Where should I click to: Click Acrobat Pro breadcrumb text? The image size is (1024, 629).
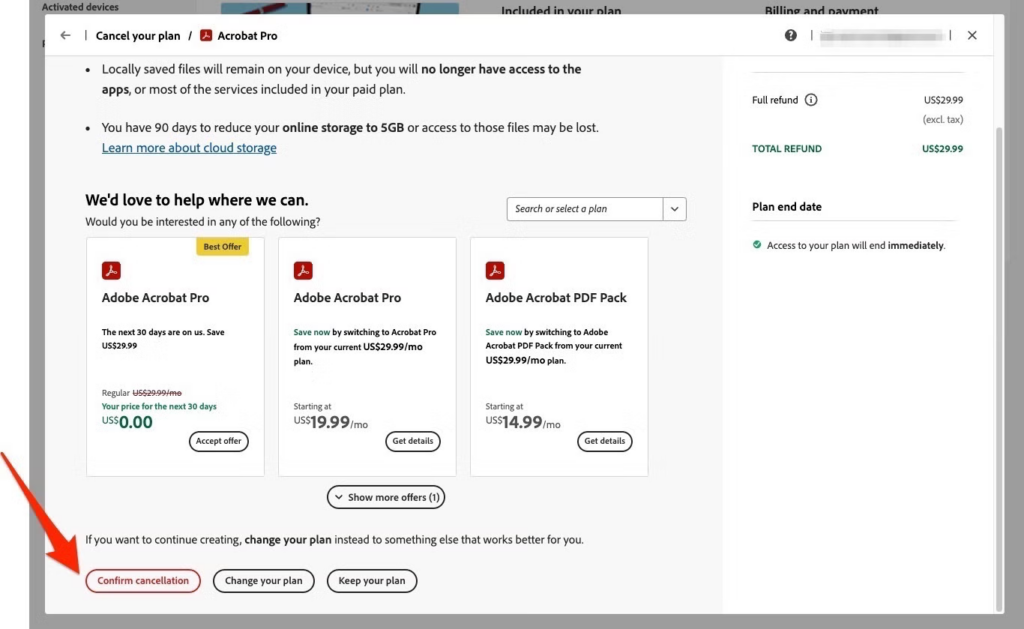(248, 36)
